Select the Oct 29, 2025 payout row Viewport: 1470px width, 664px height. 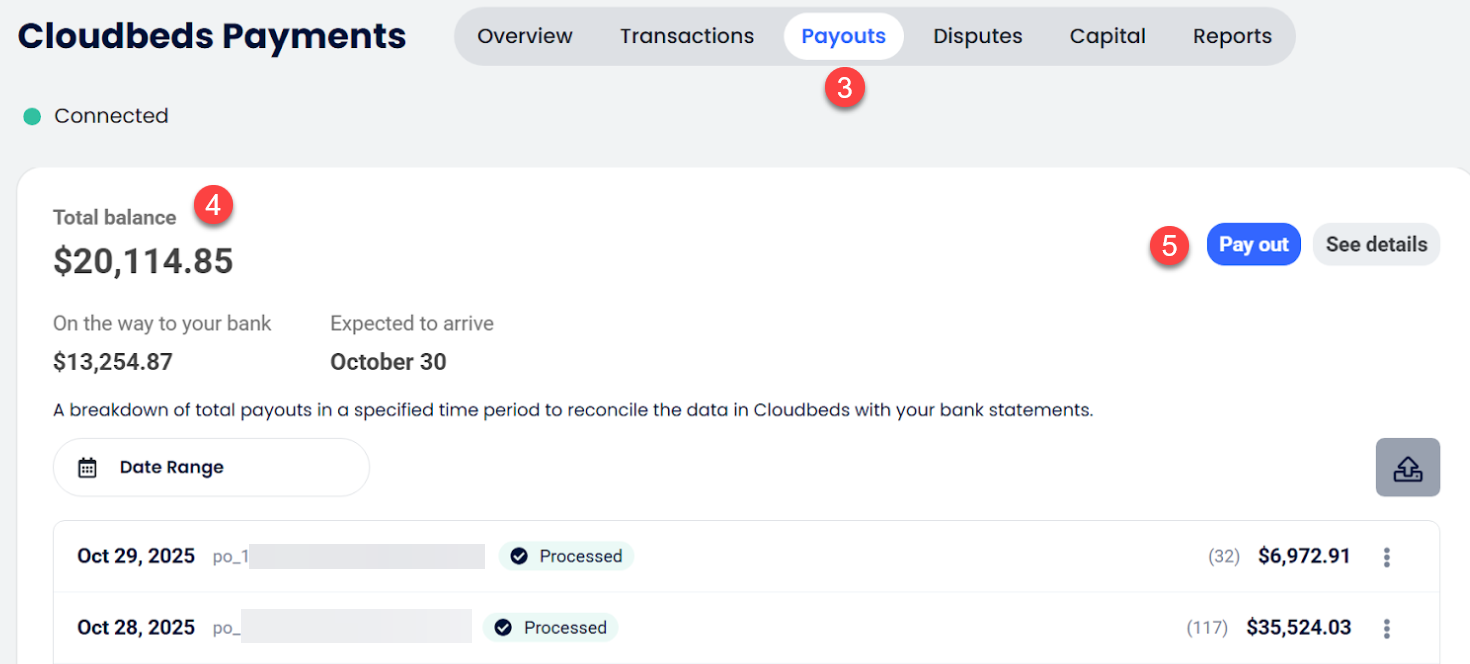pos(136,556)
